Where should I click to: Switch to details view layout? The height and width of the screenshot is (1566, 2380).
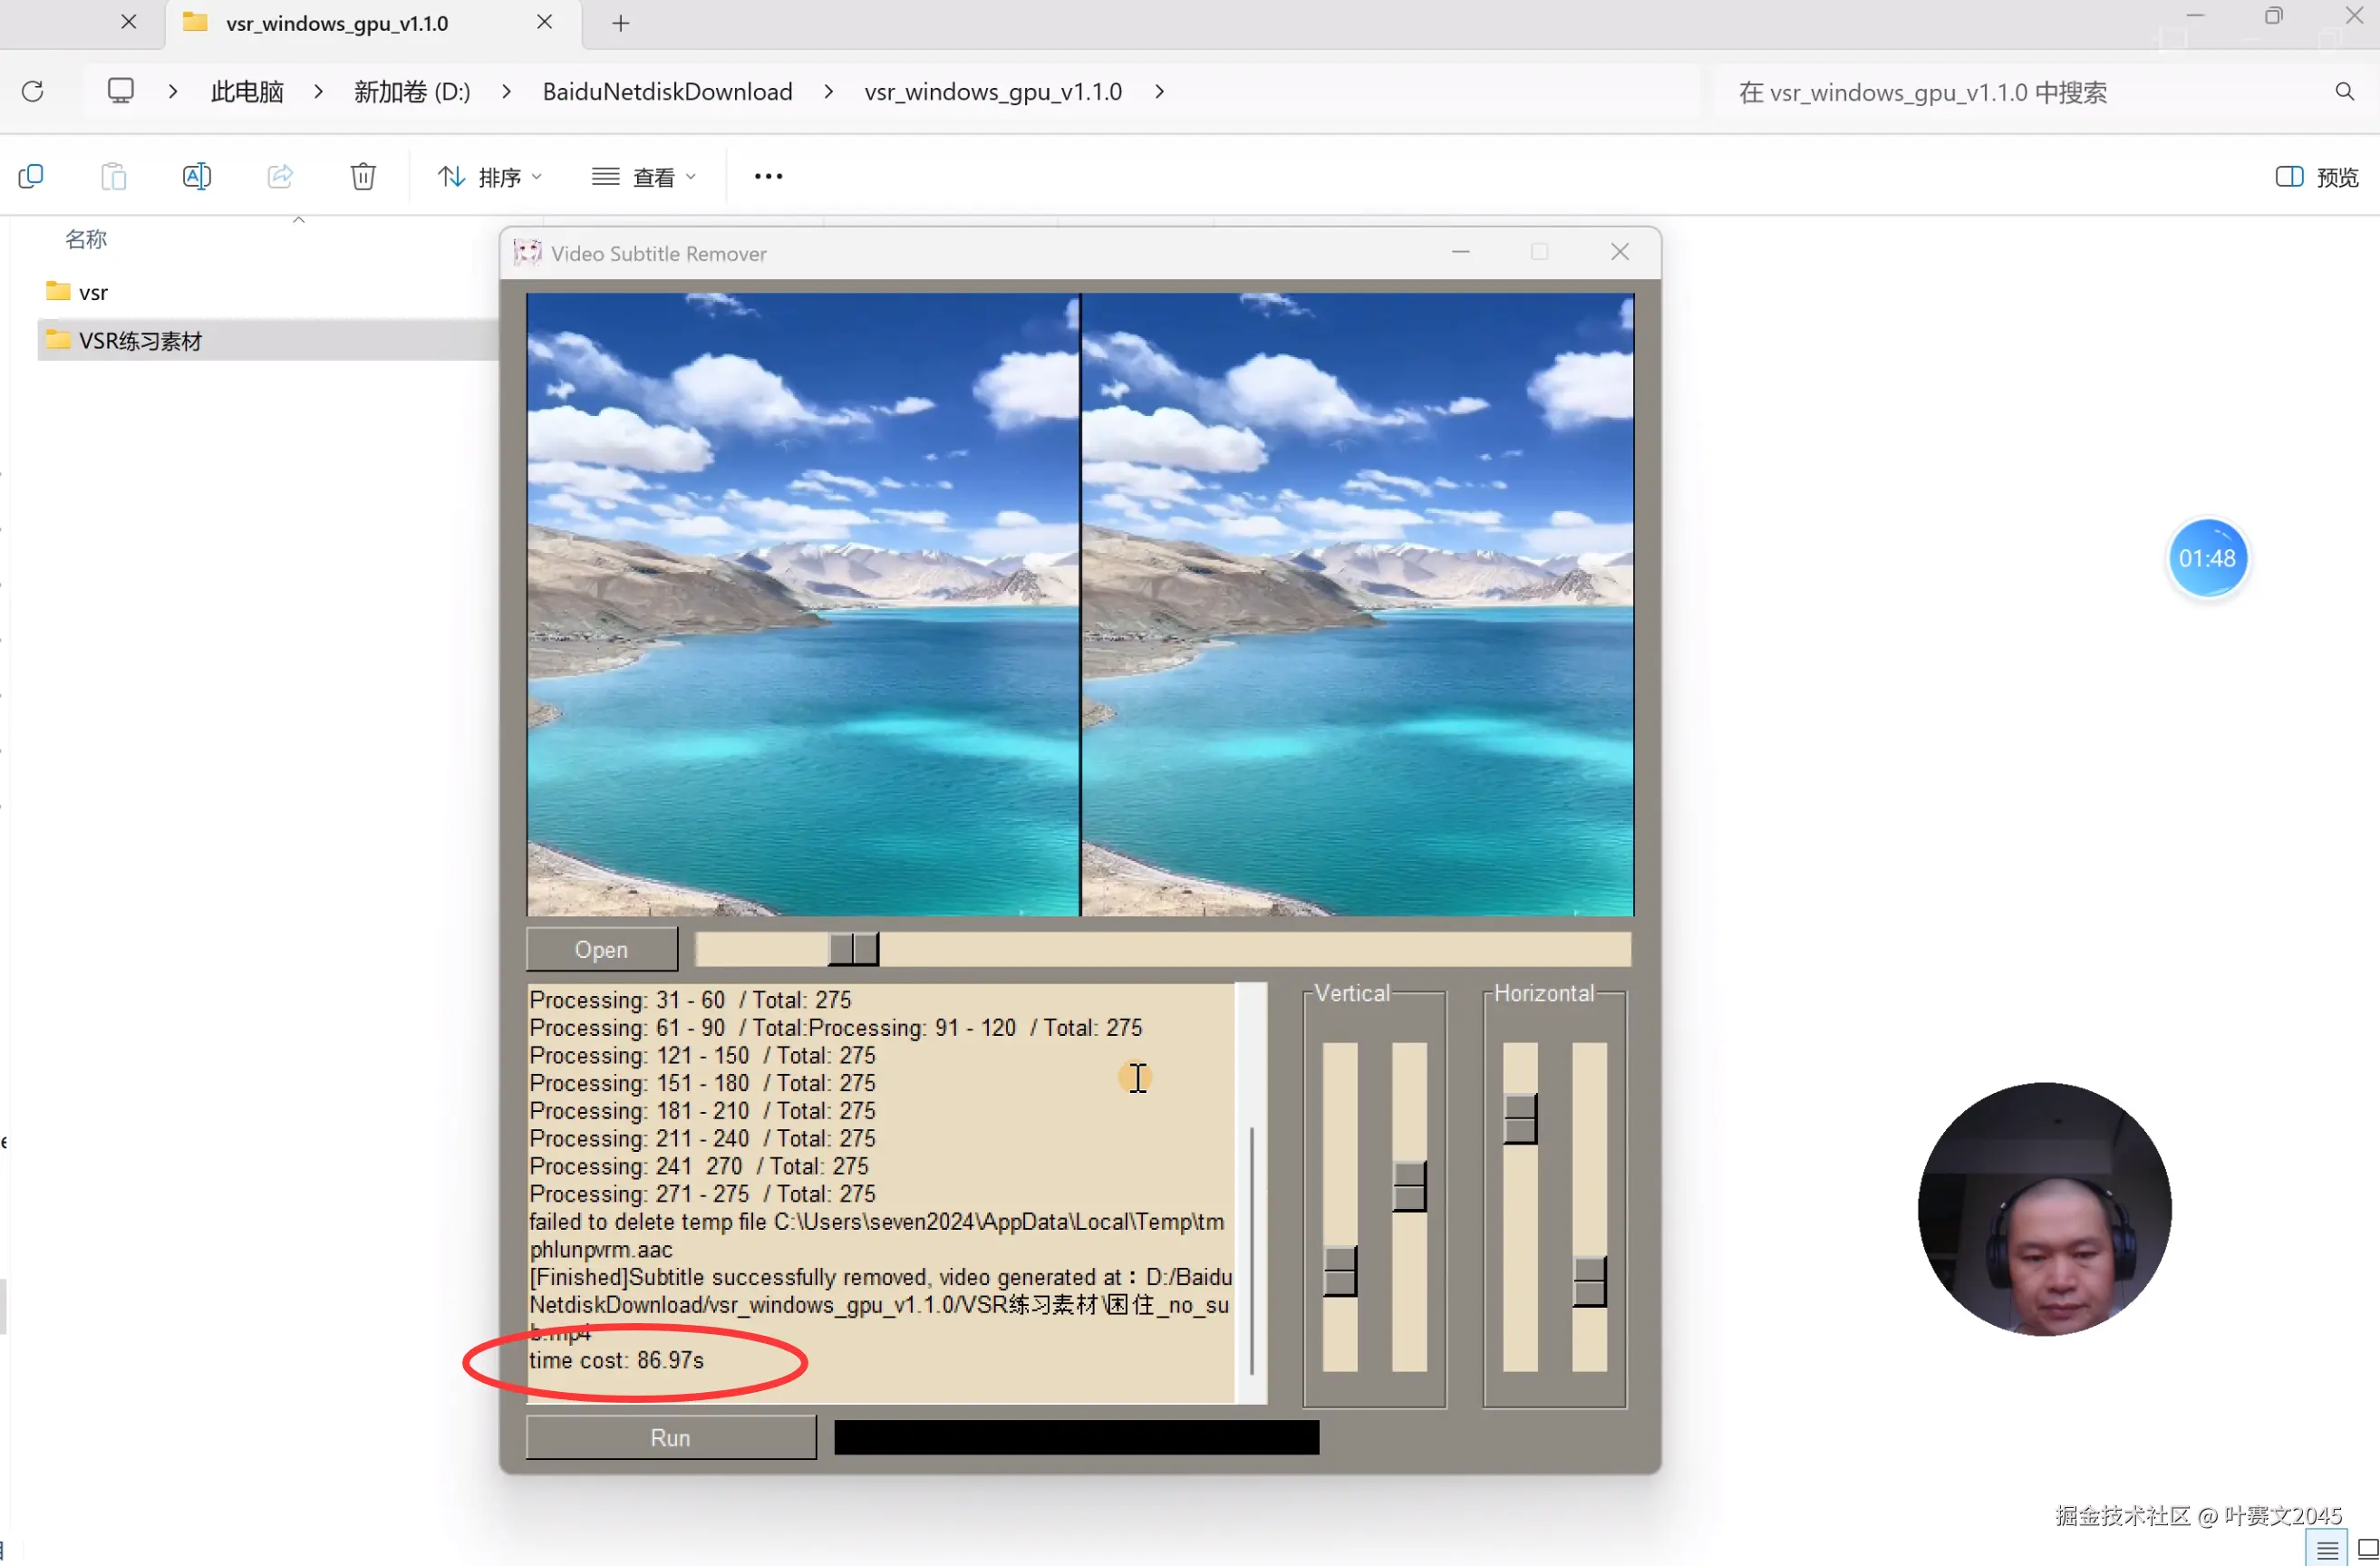(x=2327, y=1549)
